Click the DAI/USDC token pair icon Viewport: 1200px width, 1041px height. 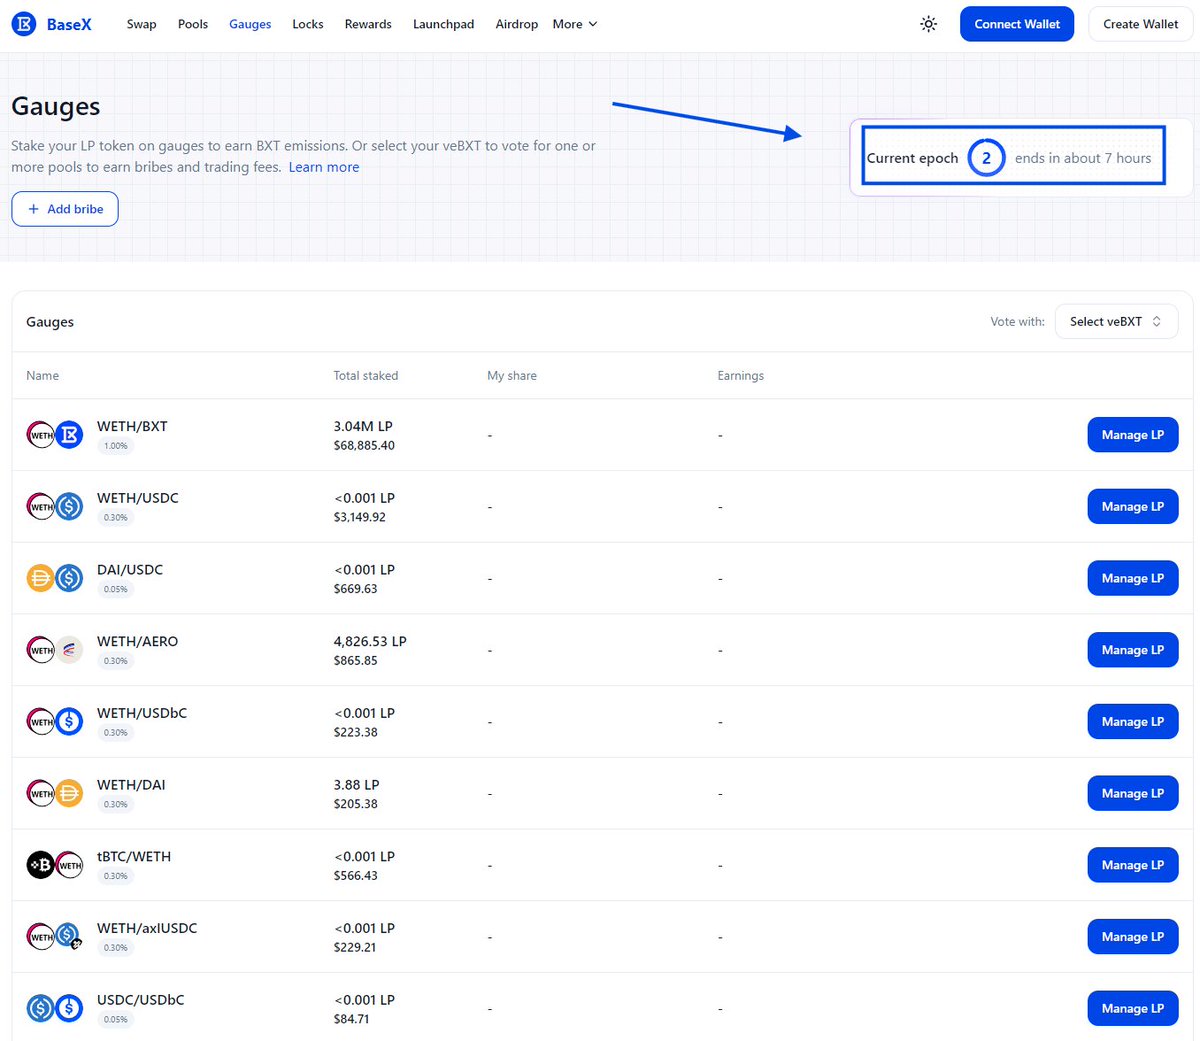point(54,578)
